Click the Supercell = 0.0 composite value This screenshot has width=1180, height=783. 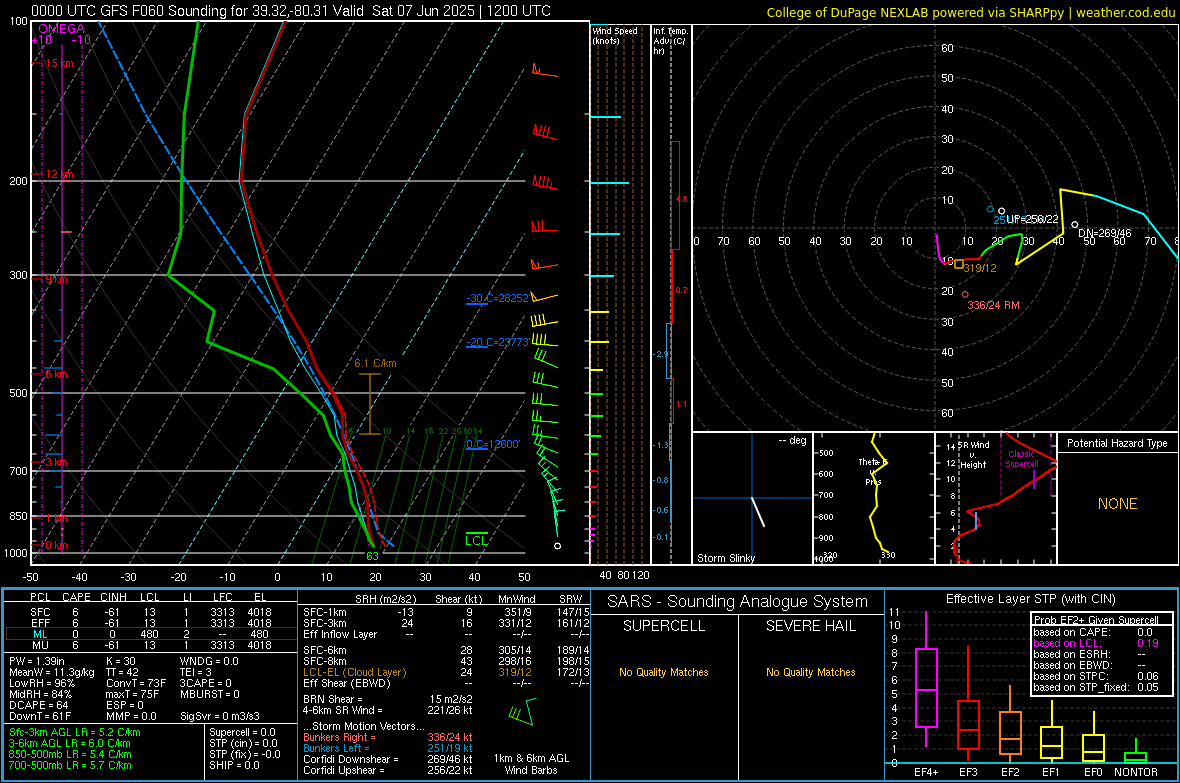pyautogui.click(x=242, y=732)
